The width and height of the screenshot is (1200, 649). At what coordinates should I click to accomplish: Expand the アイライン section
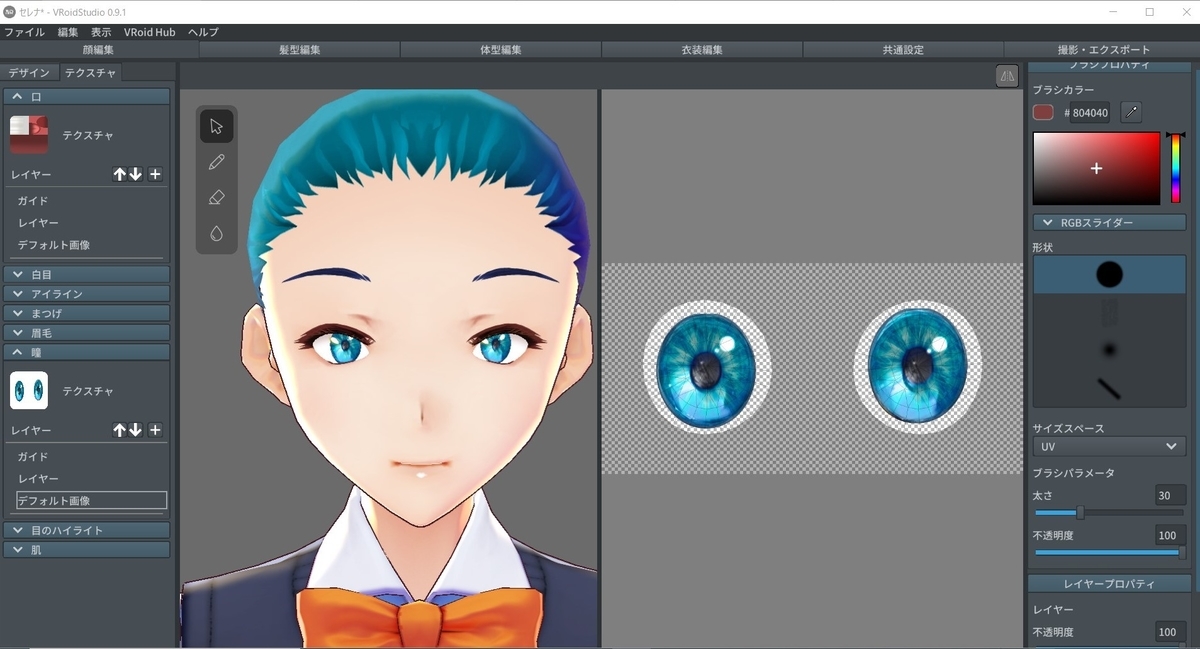tap(86, 294)
